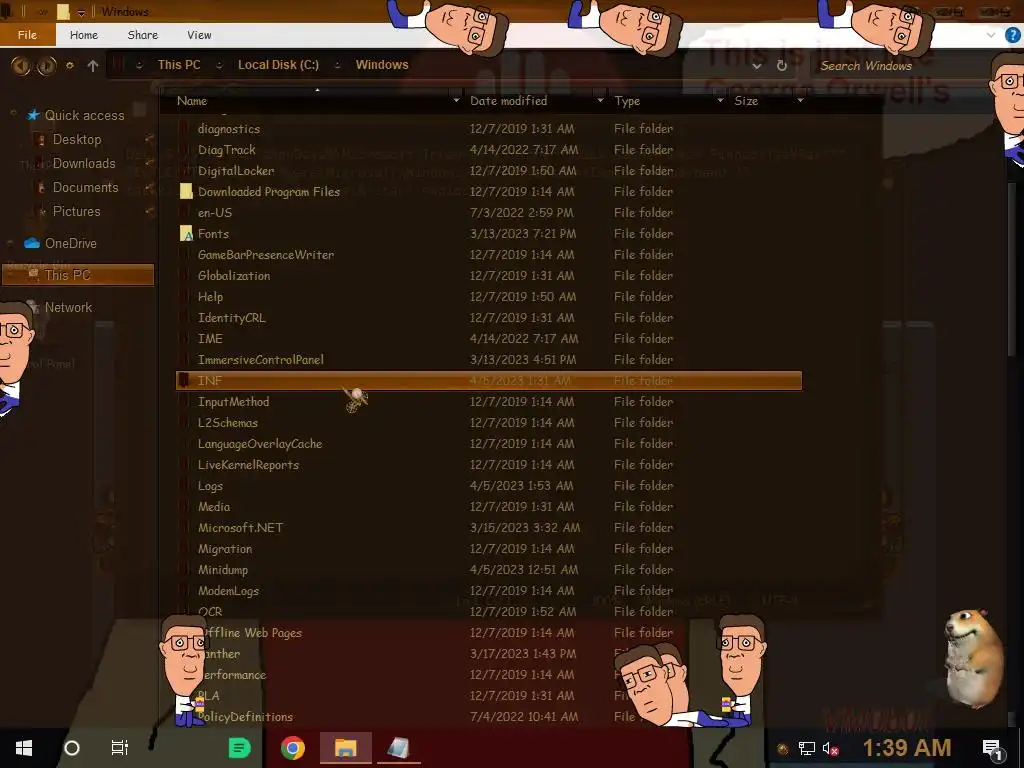Click the Quick access star icon
The width and height of the screenshot is (1024, 768).
[x=33, y=116]
